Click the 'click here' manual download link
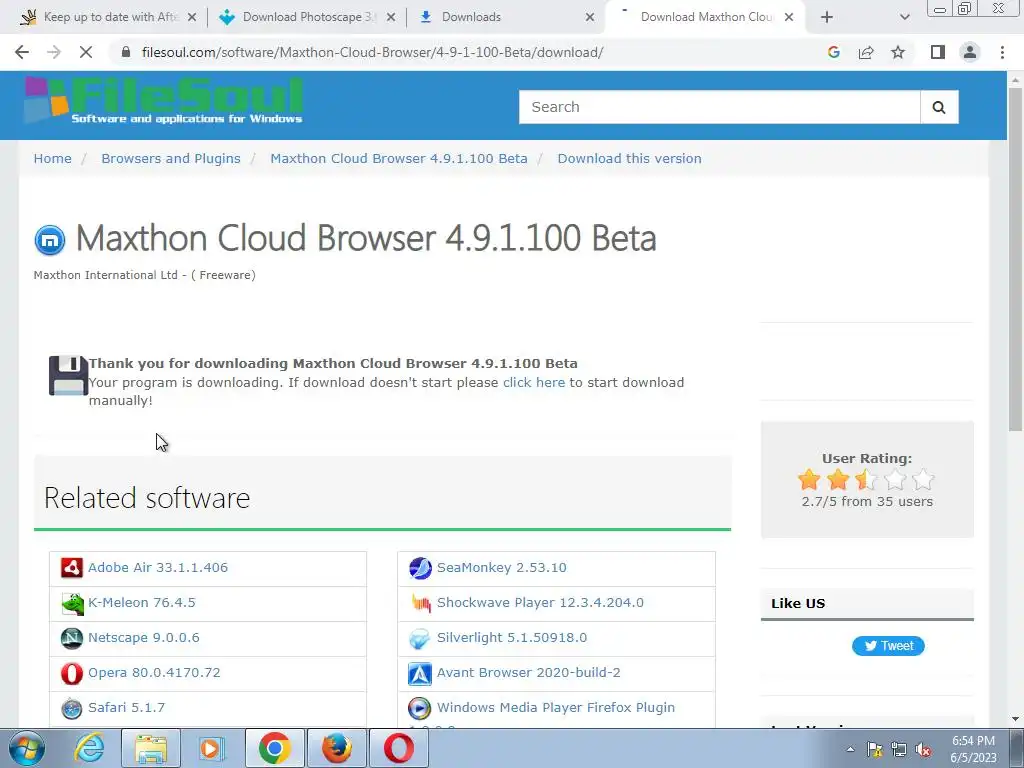Image resolution: width=1024 pixels, height=768 pixels. coord(534,383)
